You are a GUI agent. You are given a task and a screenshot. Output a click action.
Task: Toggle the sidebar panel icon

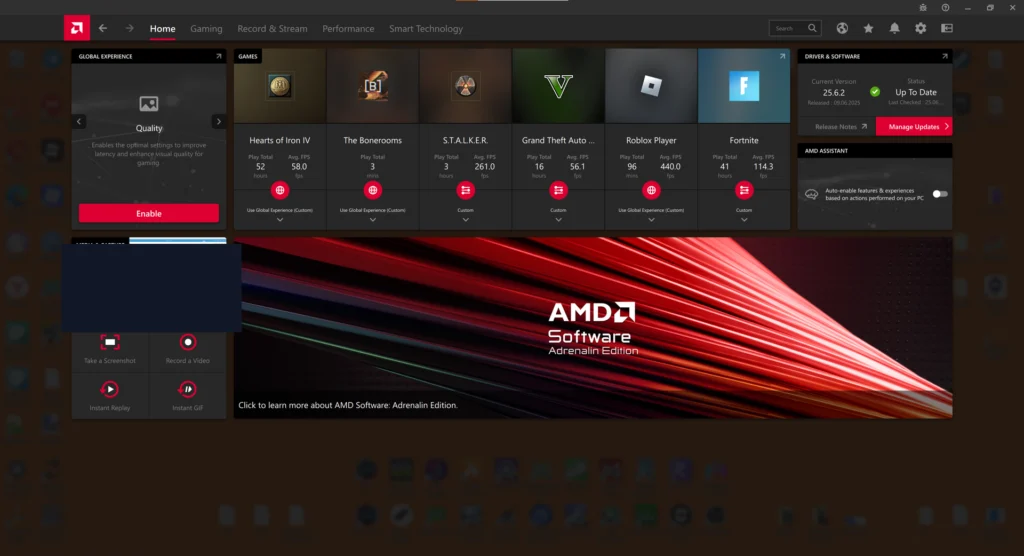pyautogui.click(x=947, y=28)
